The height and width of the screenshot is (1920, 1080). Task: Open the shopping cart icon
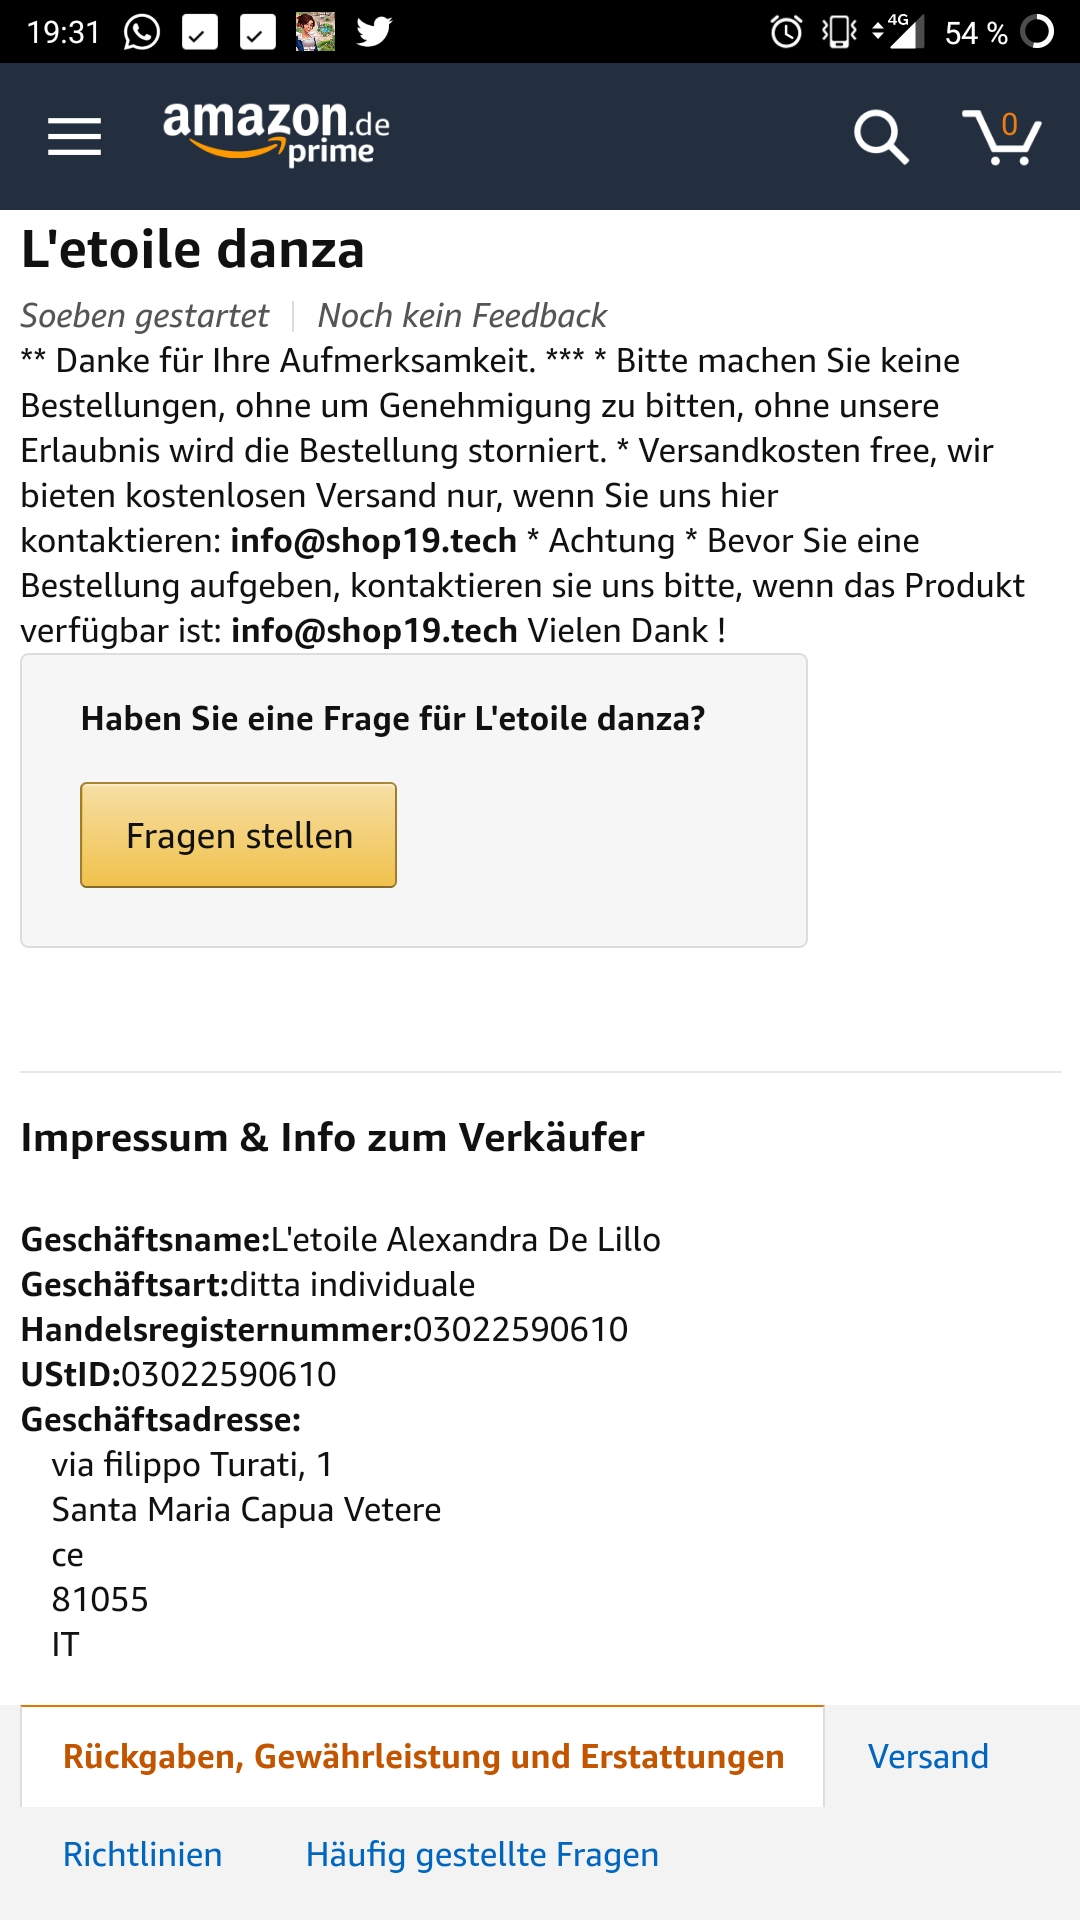[1001, 137]
